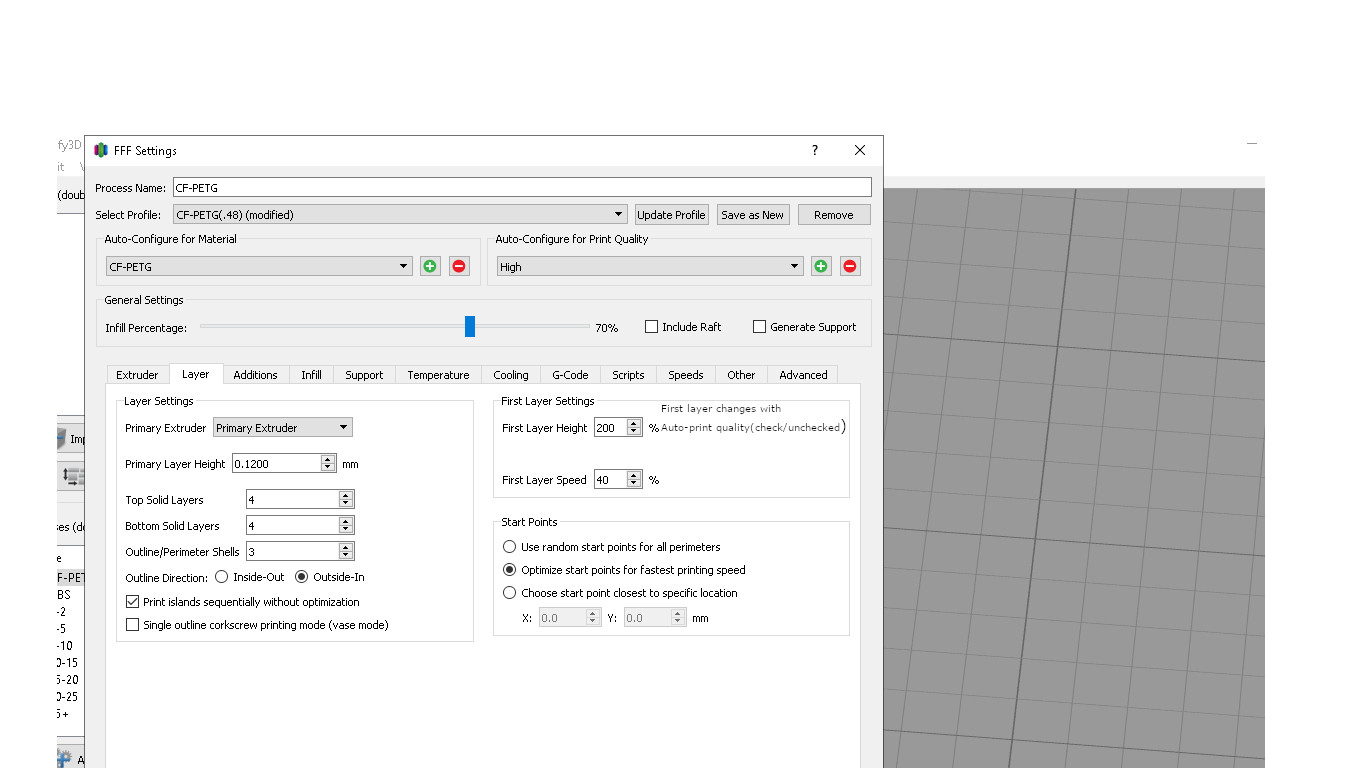
Task: Click the help question mark in title bar
Action: [815, 150]
